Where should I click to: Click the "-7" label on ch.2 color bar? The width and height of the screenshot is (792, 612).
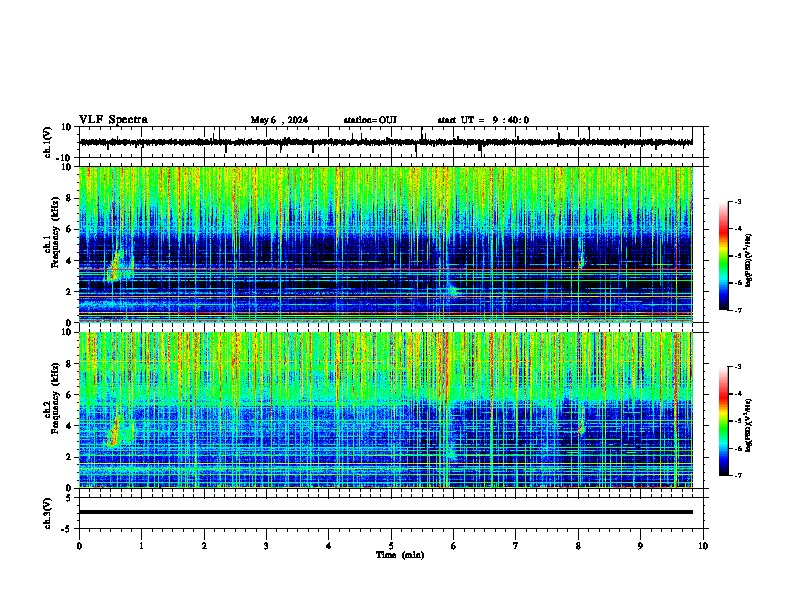coord(737,476)
